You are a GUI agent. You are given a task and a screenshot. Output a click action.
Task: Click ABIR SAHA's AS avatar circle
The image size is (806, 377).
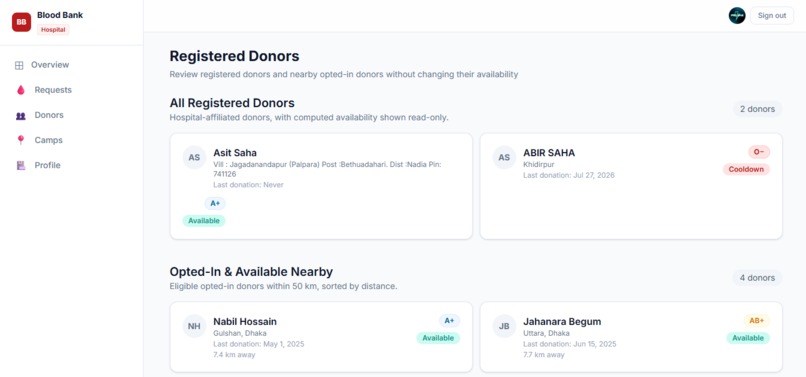tap(504, 157)
